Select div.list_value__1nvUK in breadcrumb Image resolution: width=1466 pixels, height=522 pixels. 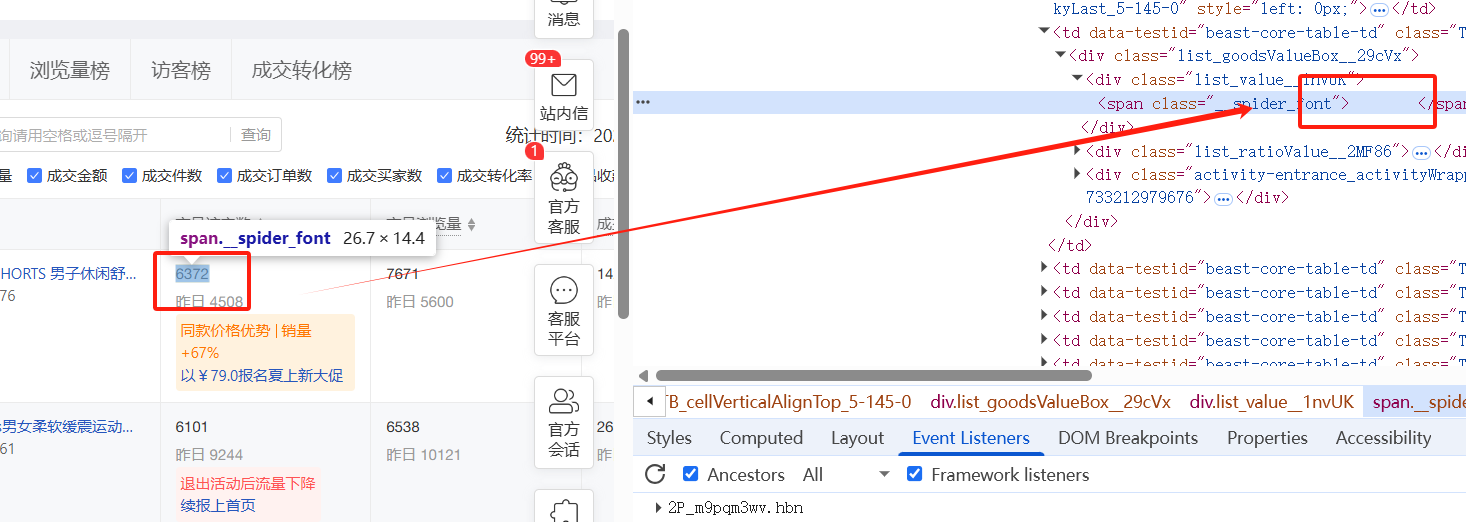1272,402
